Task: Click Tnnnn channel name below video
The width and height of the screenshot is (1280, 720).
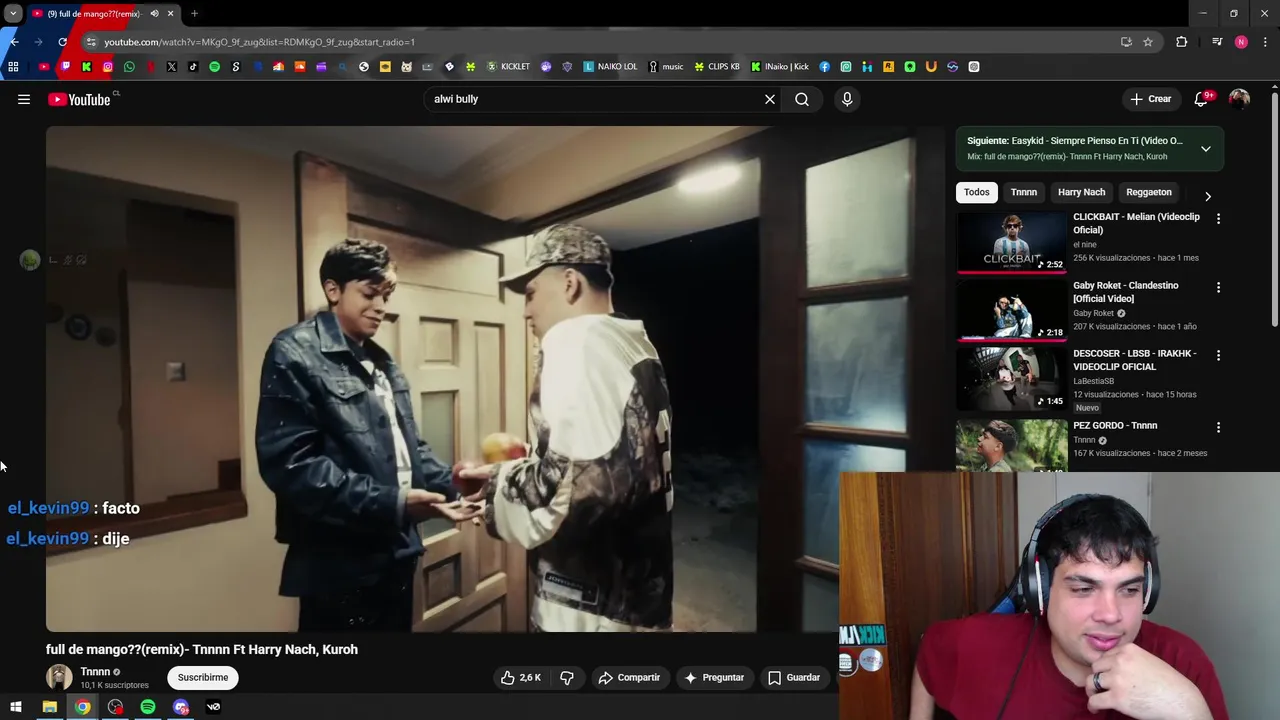Action: click(95, 672)
